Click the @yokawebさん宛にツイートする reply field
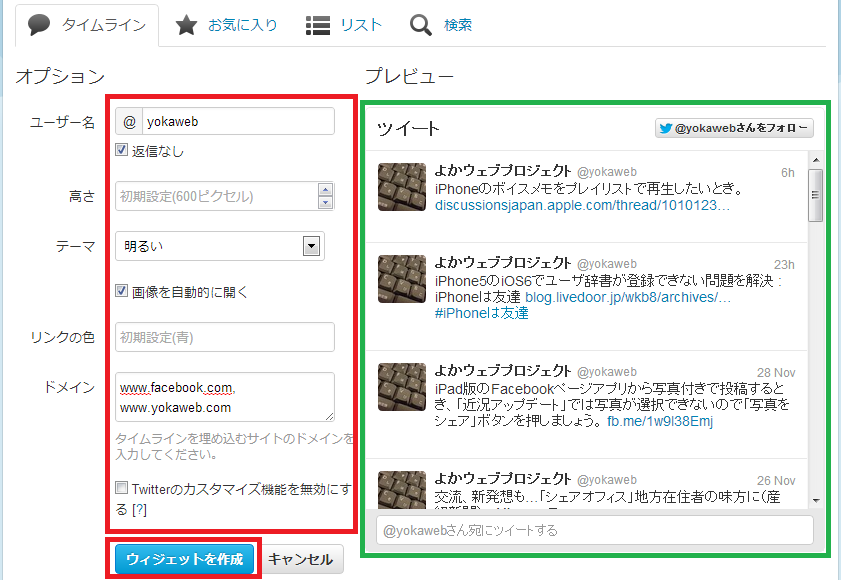Image resolution: width=841 pixels, height=580 pixels. [595, 530]
